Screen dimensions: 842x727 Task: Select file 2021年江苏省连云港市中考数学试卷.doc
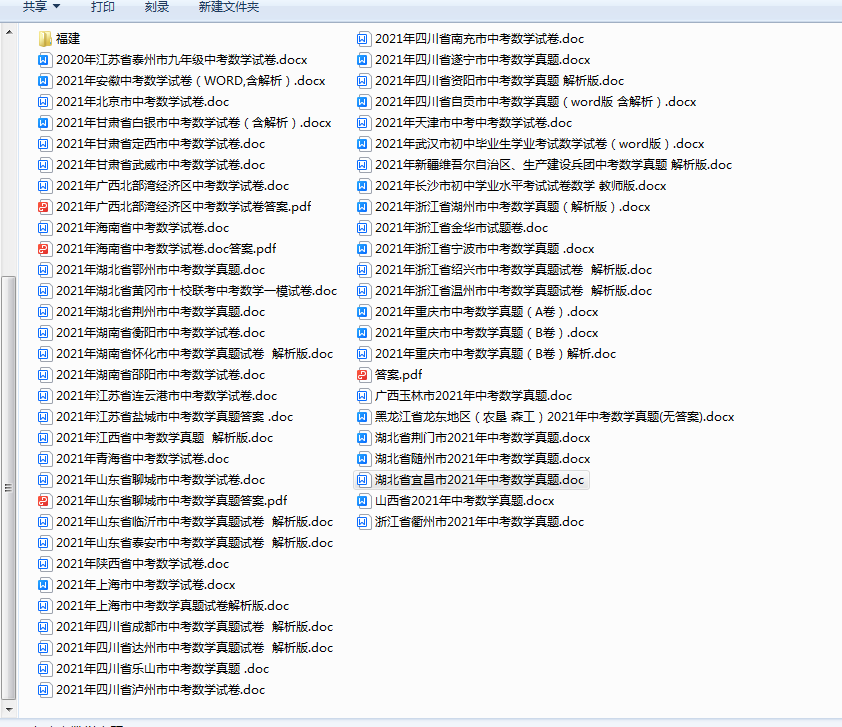(x=157, y=396)
